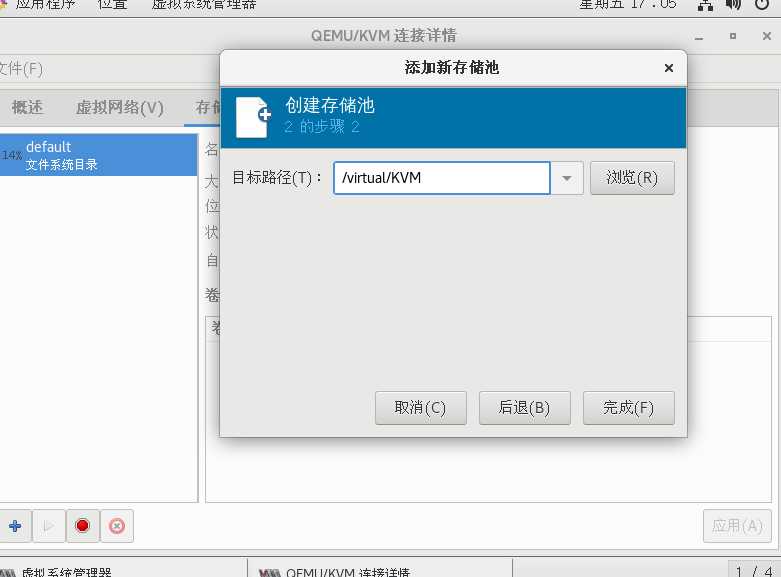This screenshot has width=781, height=577.
Task: Click the power icon in top bar
Action: [x=762, y=5]
